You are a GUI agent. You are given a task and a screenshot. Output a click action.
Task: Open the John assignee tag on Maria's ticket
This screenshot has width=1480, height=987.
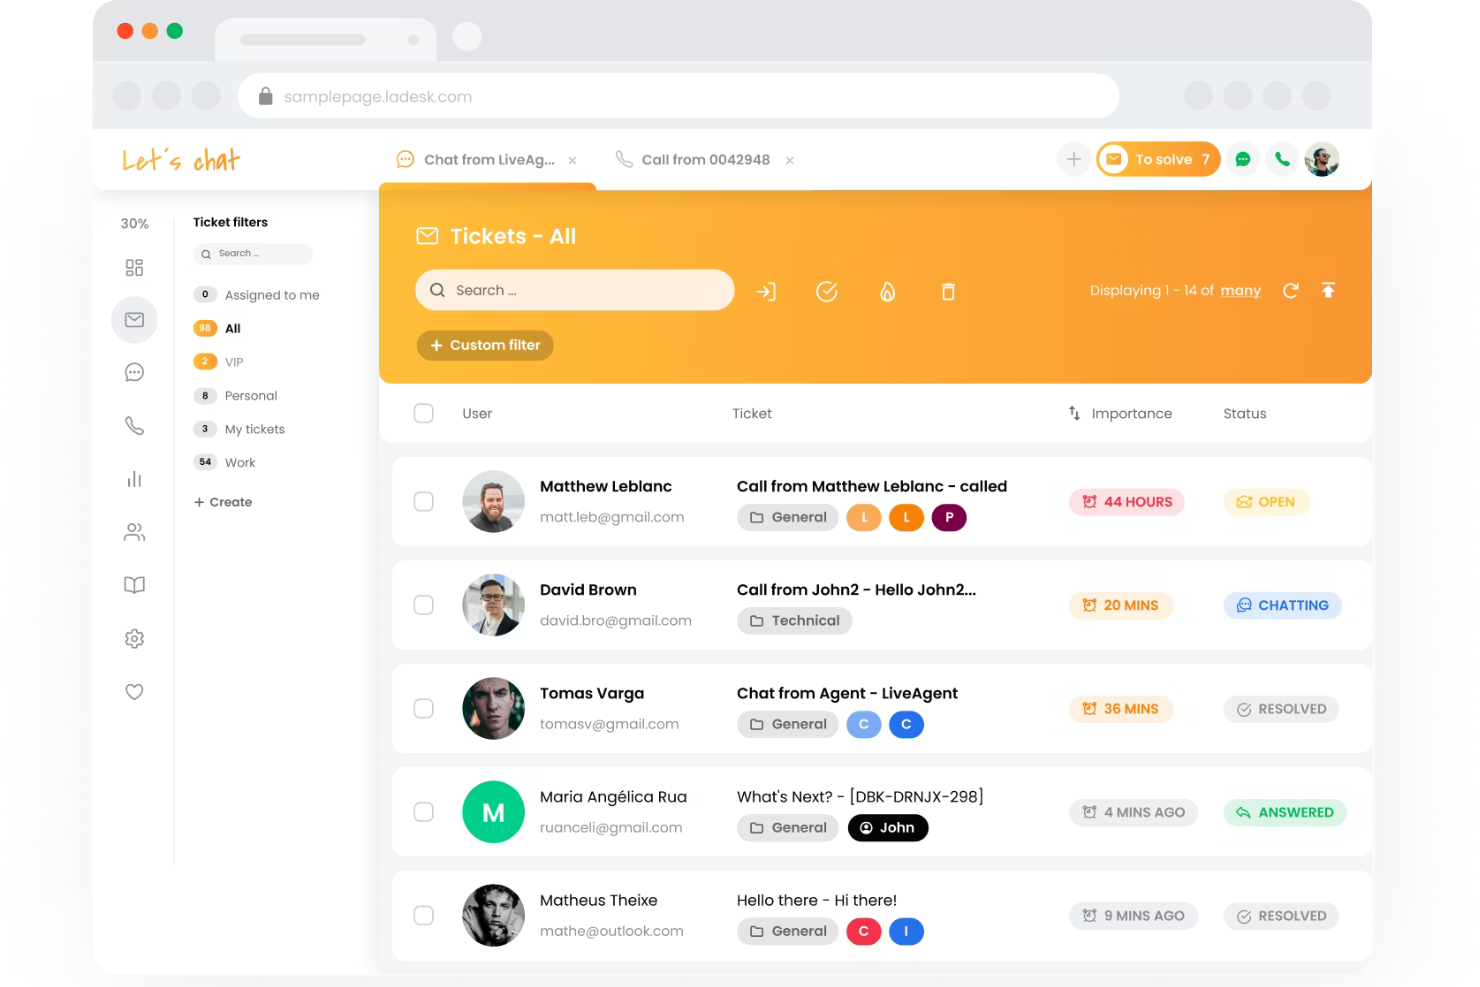point(888,827)
